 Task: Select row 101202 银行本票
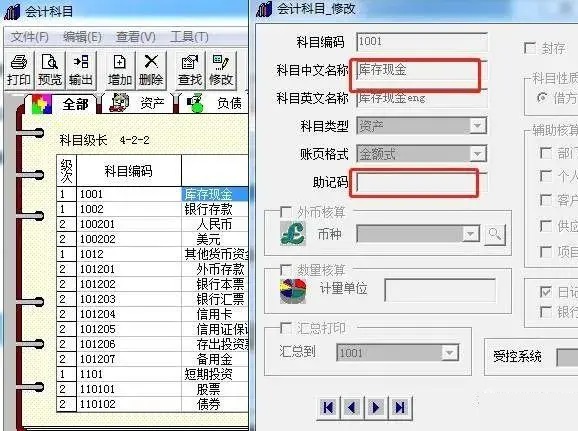152,284
